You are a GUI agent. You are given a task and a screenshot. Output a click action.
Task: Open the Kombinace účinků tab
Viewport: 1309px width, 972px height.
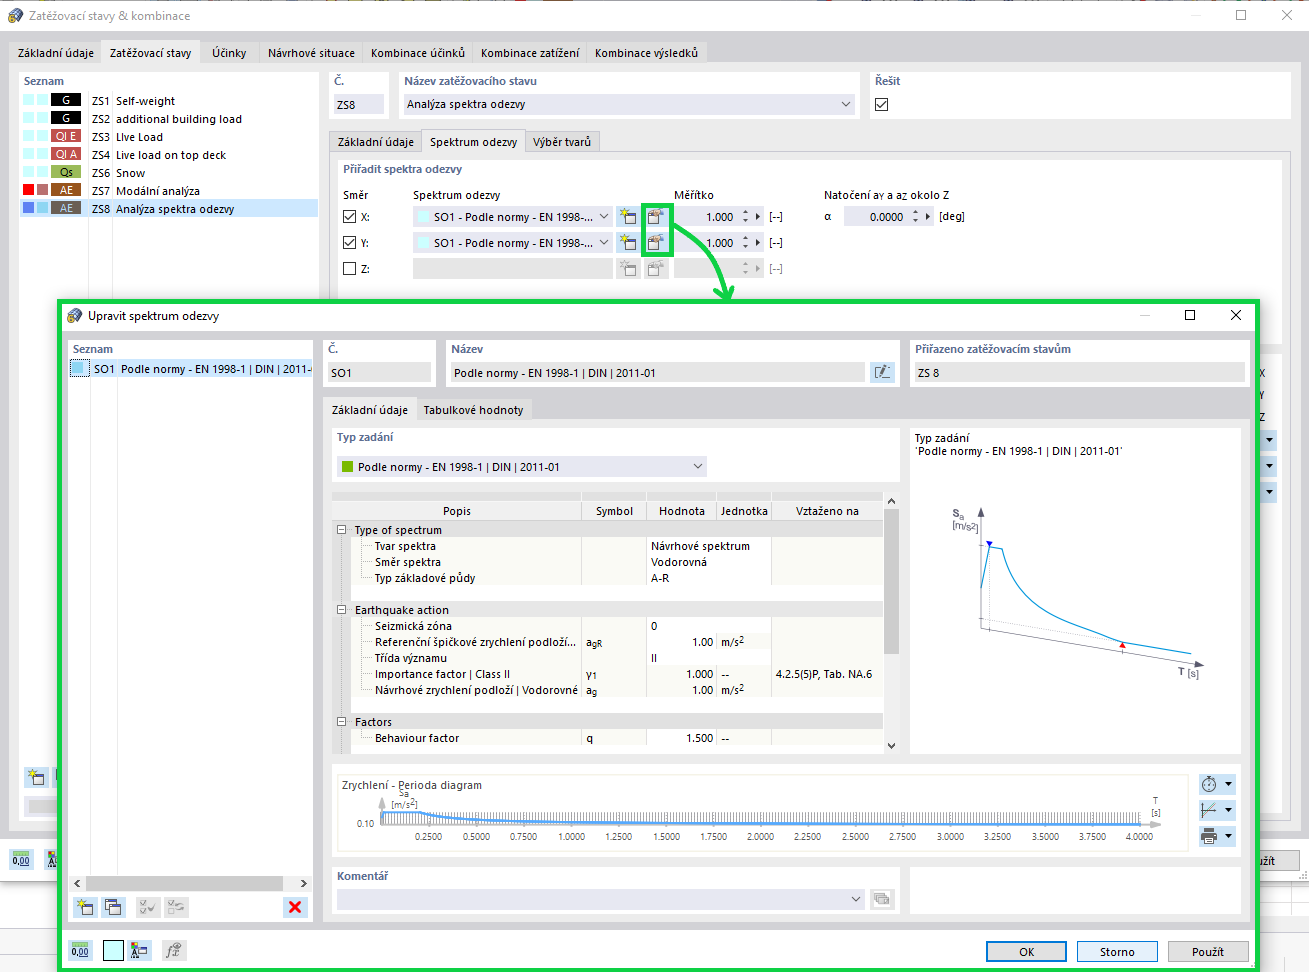click(418, 53)
